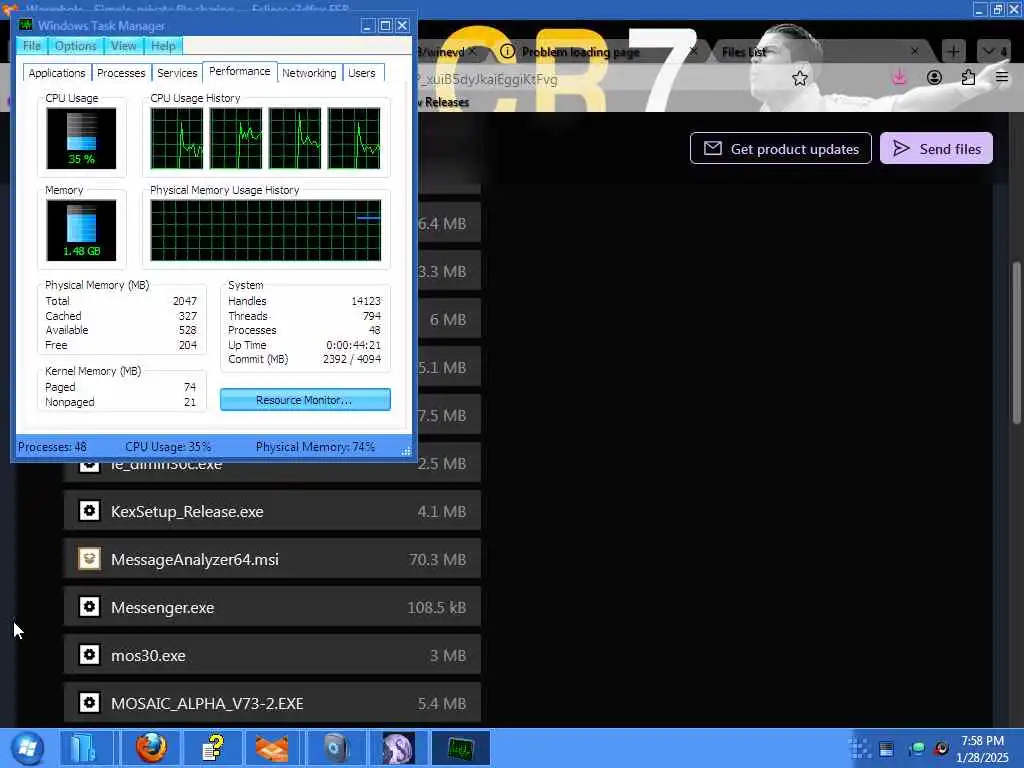Switch to the Networking tab
The image size is (1024, 768).
pyautogui.click(x=309, y=73)
